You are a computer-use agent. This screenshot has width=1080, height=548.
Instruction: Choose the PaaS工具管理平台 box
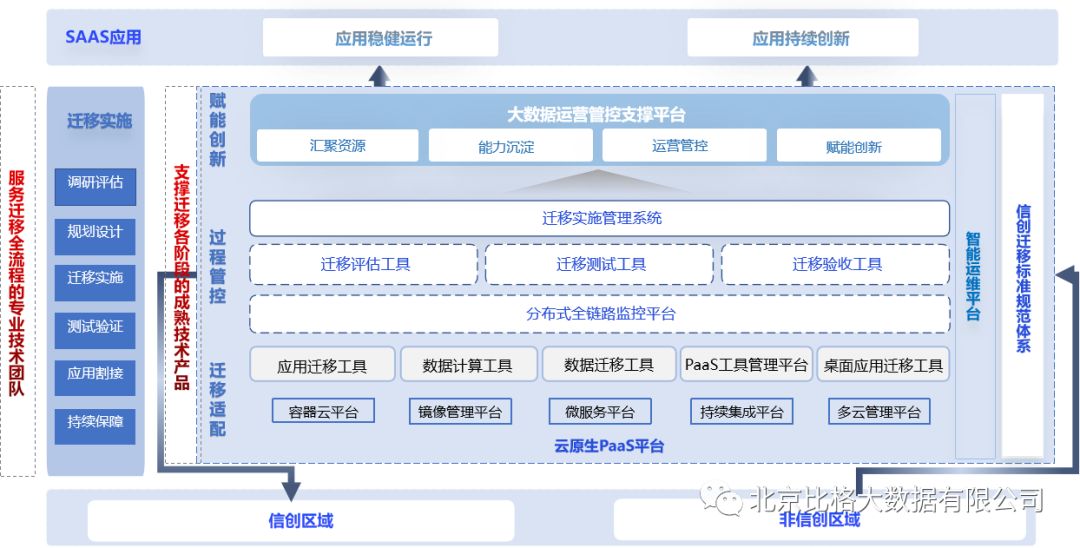click(x=747, y=364)
